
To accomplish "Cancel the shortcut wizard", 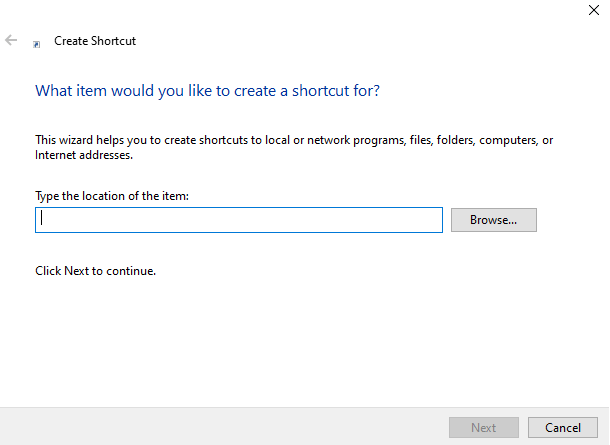I will tap(562, 428).
